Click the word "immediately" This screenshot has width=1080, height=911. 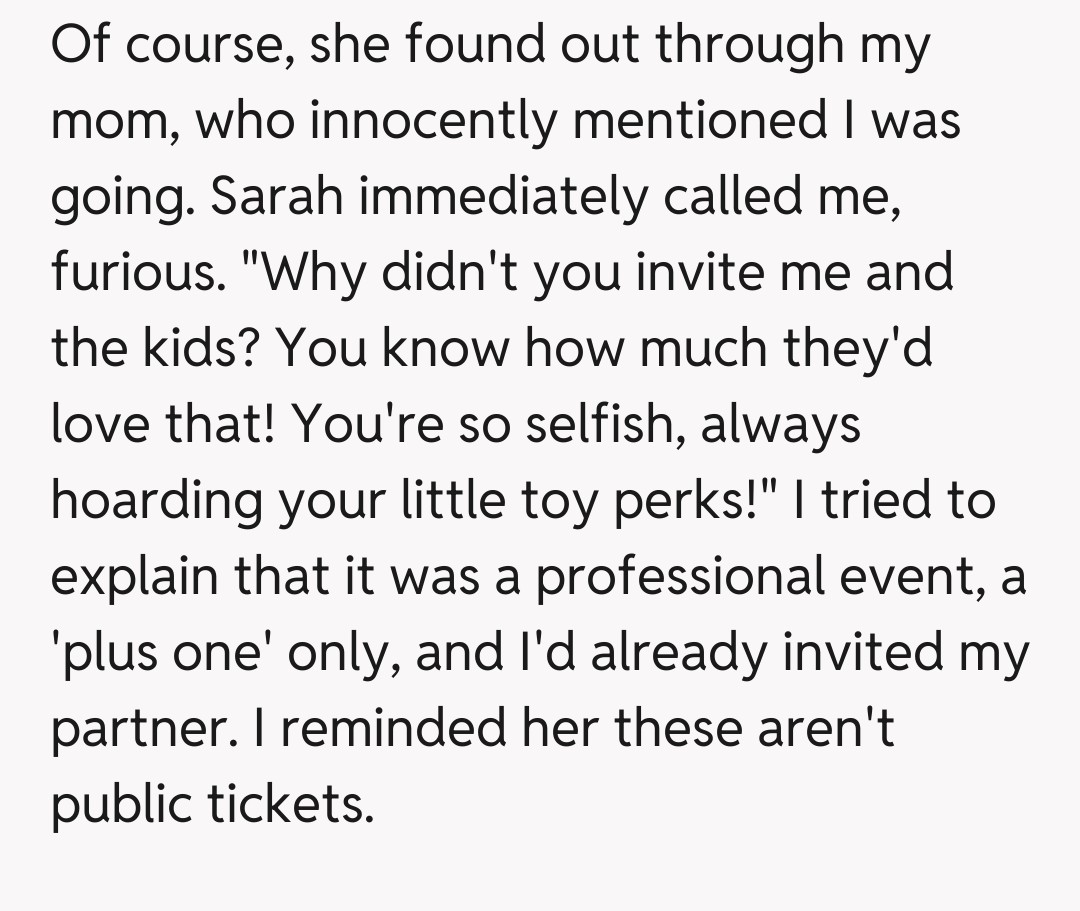502,197
